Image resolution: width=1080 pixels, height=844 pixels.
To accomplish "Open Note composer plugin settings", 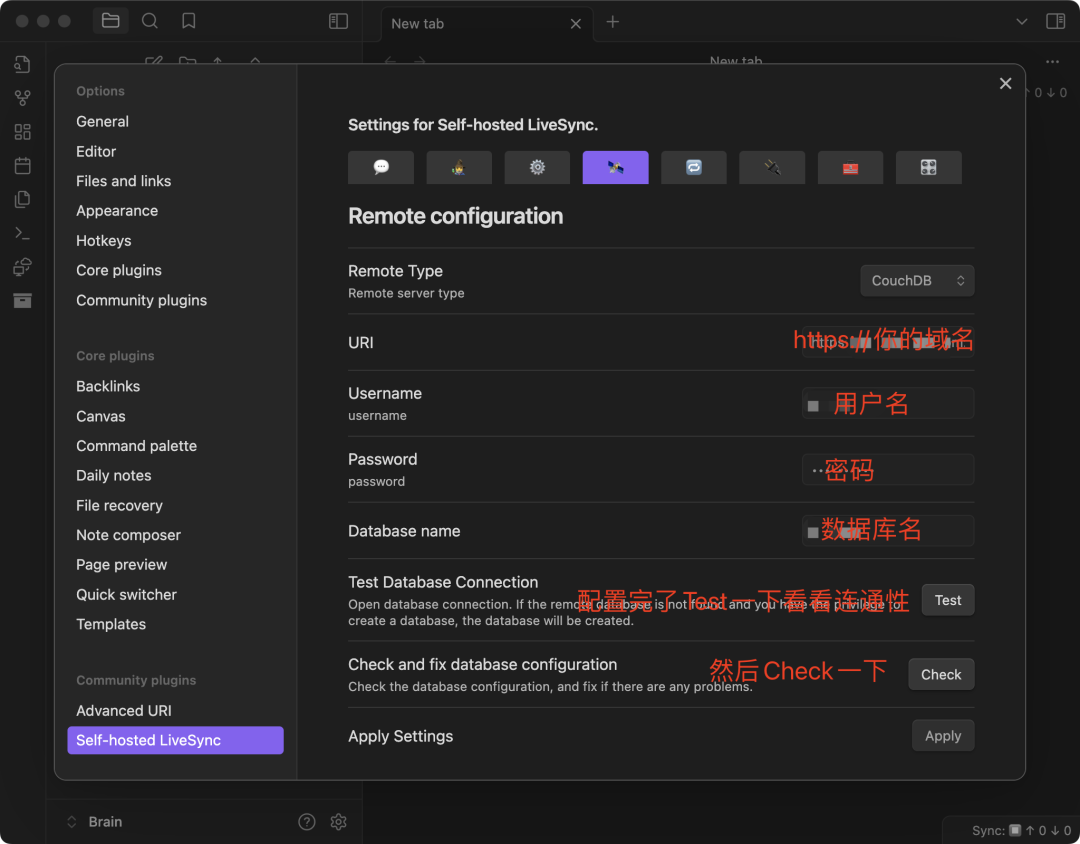I will tap(128, 535).
